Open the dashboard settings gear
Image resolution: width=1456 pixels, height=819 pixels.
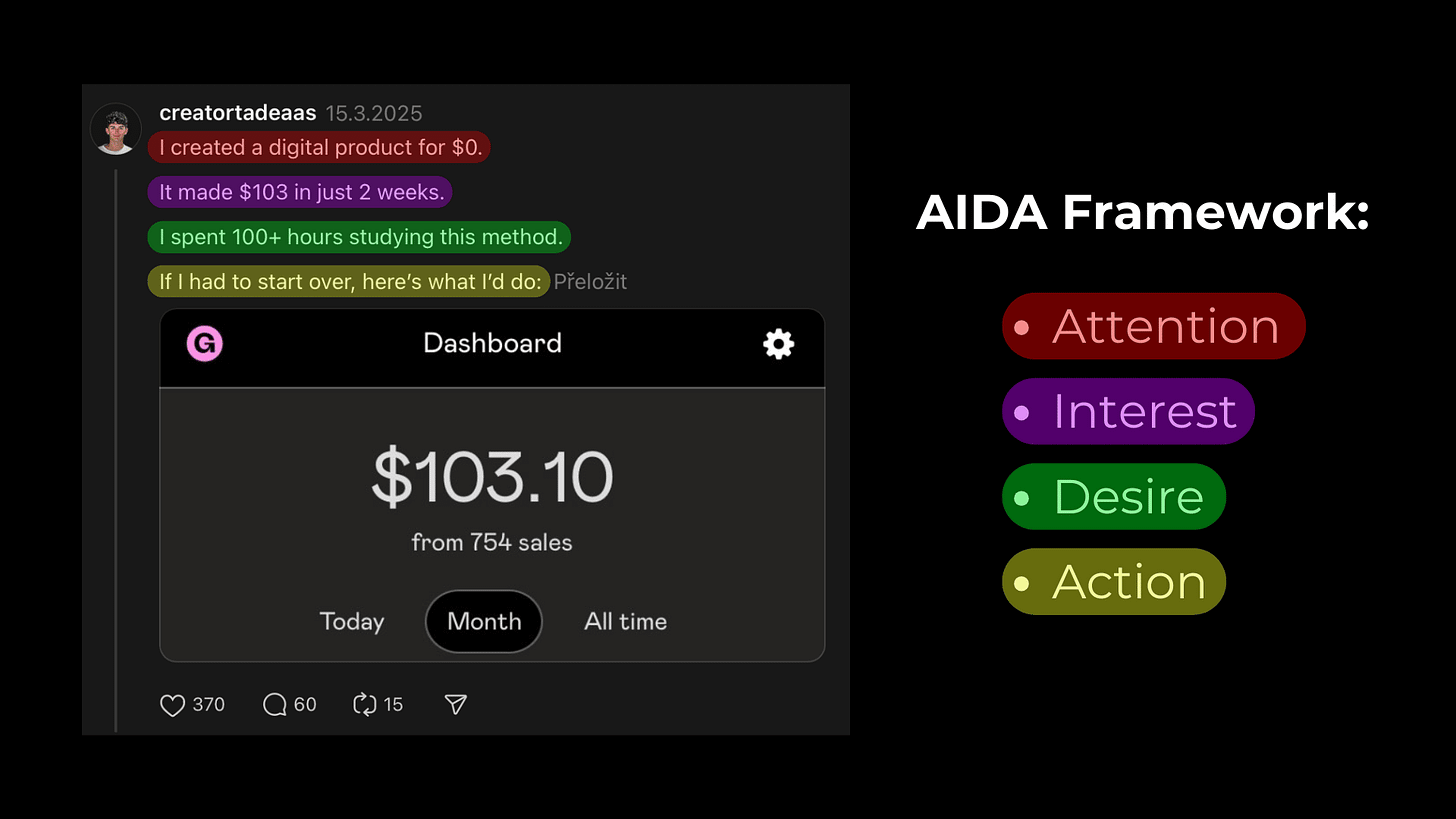coord(778,344)
